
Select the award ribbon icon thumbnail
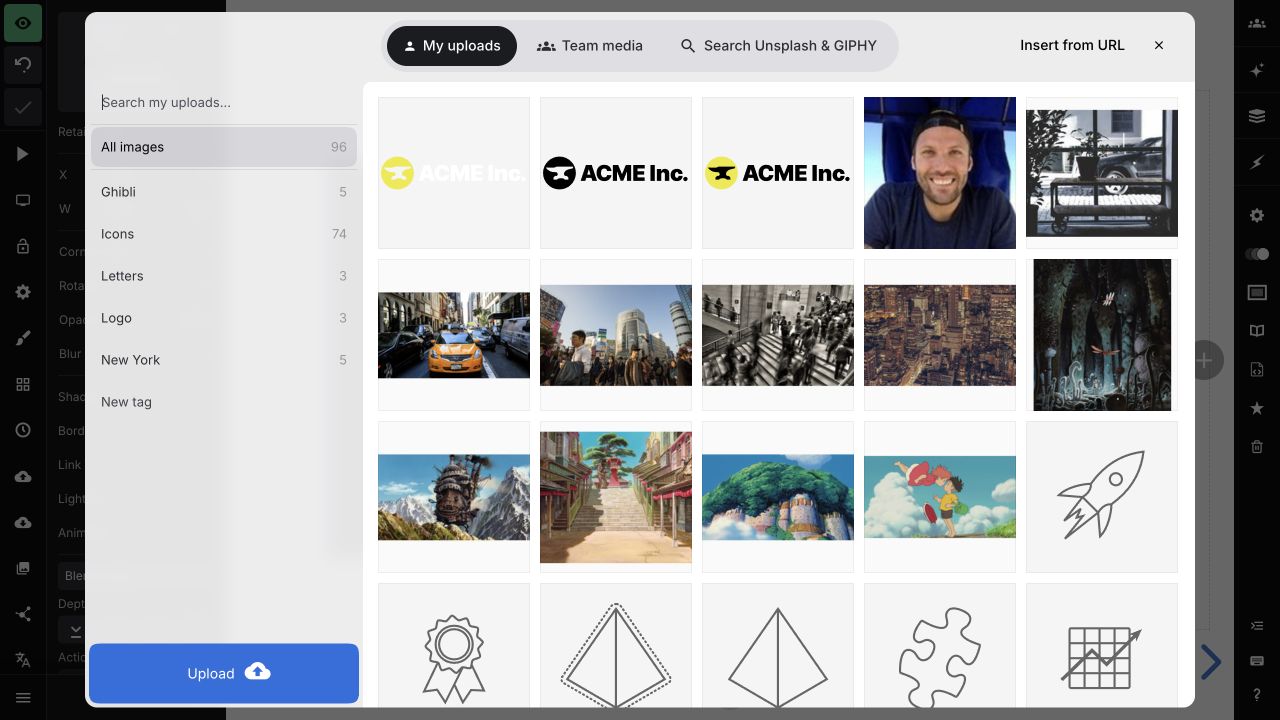coord(454,645)
